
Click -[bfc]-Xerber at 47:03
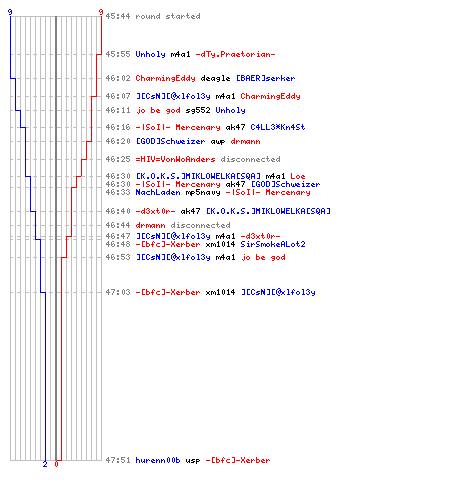(x=168, y=292)
